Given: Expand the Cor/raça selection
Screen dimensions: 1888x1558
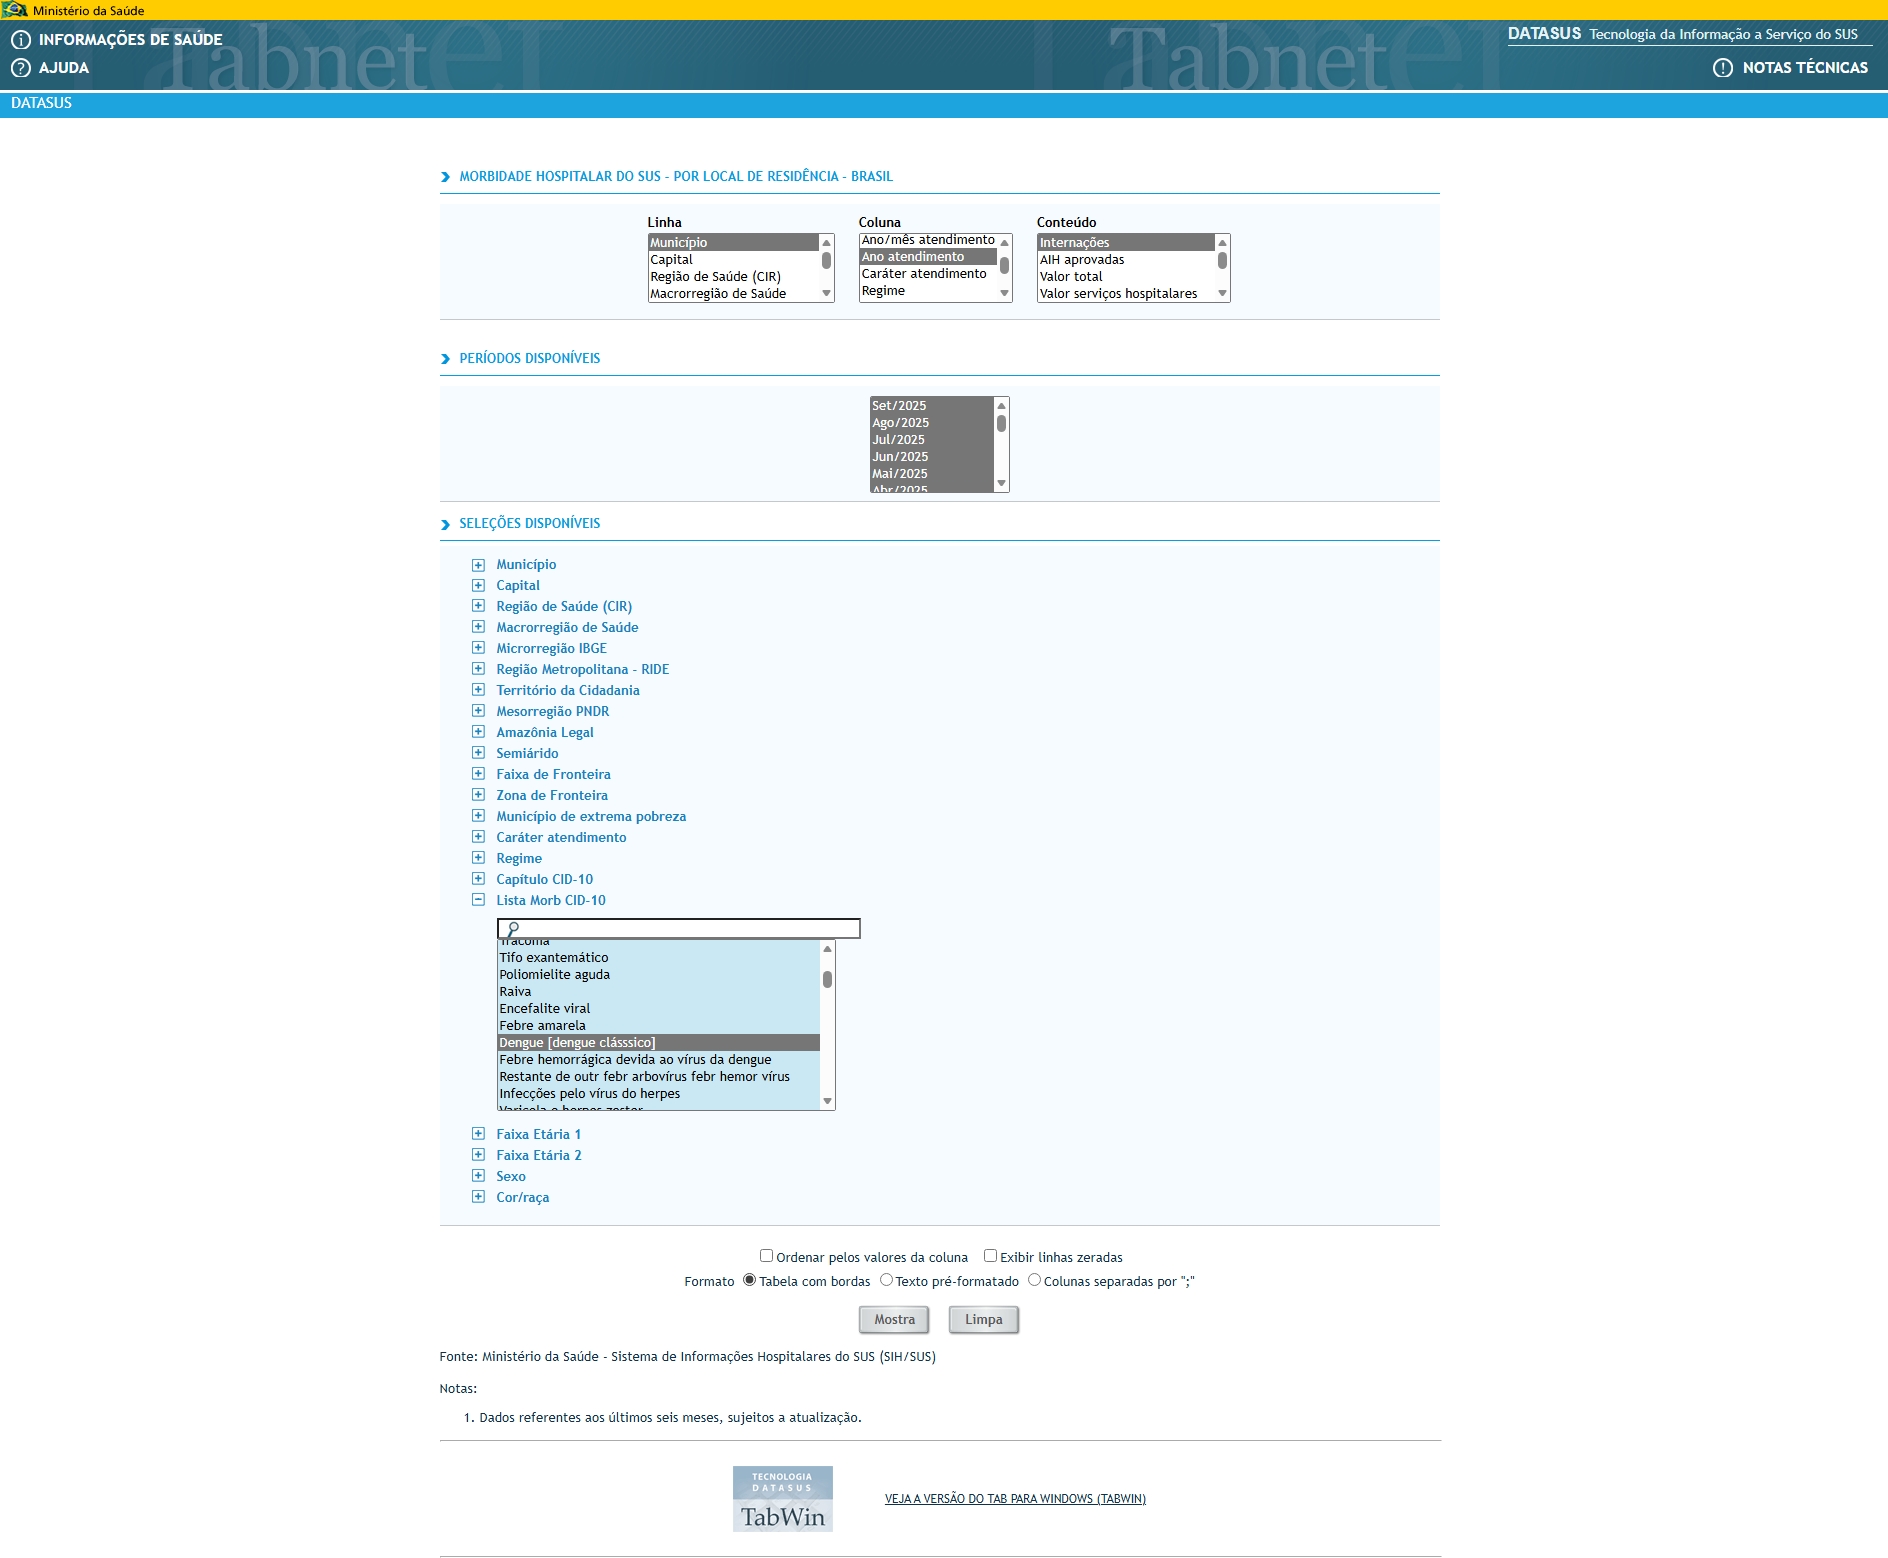Looking at the screenshot, I should [x=479, y=1196].
